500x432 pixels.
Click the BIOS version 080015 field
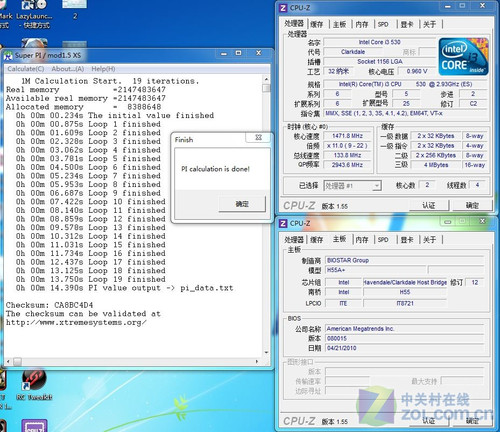(x=404, y=338)
